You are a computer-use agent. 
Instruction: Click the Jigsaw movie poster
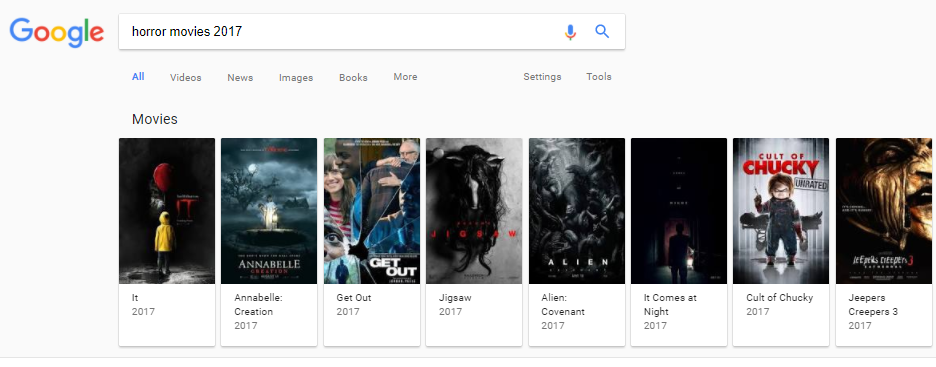click(x=474, y=211)
